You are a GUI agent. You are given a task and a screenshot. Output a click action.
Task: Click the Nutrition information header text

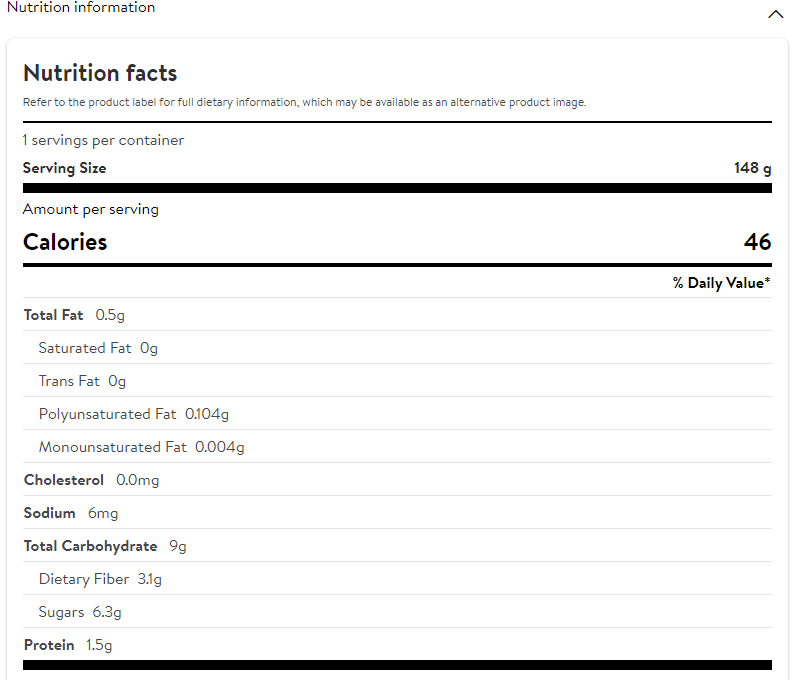pos(81,8)
